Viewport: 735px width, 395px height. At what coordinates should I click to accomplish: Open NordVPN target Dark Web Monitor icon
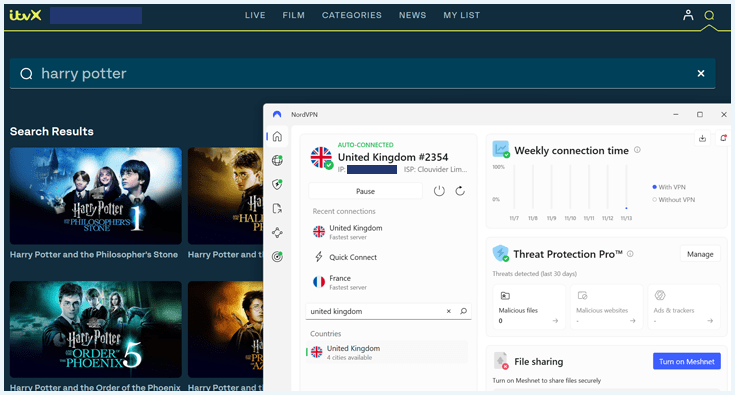[277, 256]
